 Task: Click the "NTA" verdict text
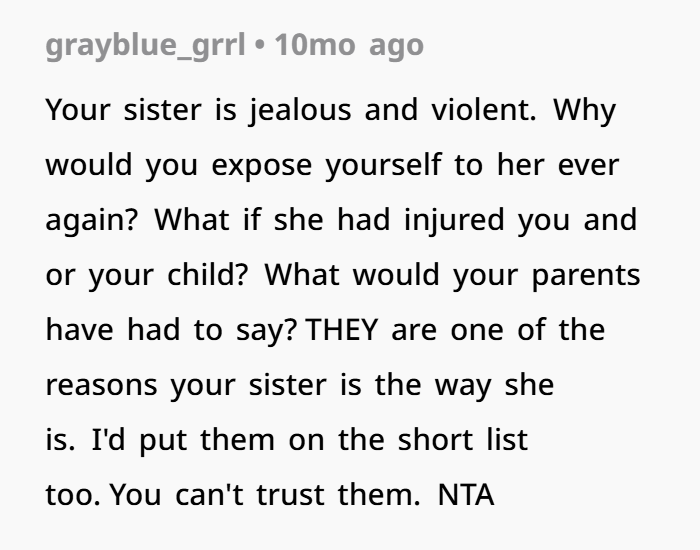pos(466,494)
